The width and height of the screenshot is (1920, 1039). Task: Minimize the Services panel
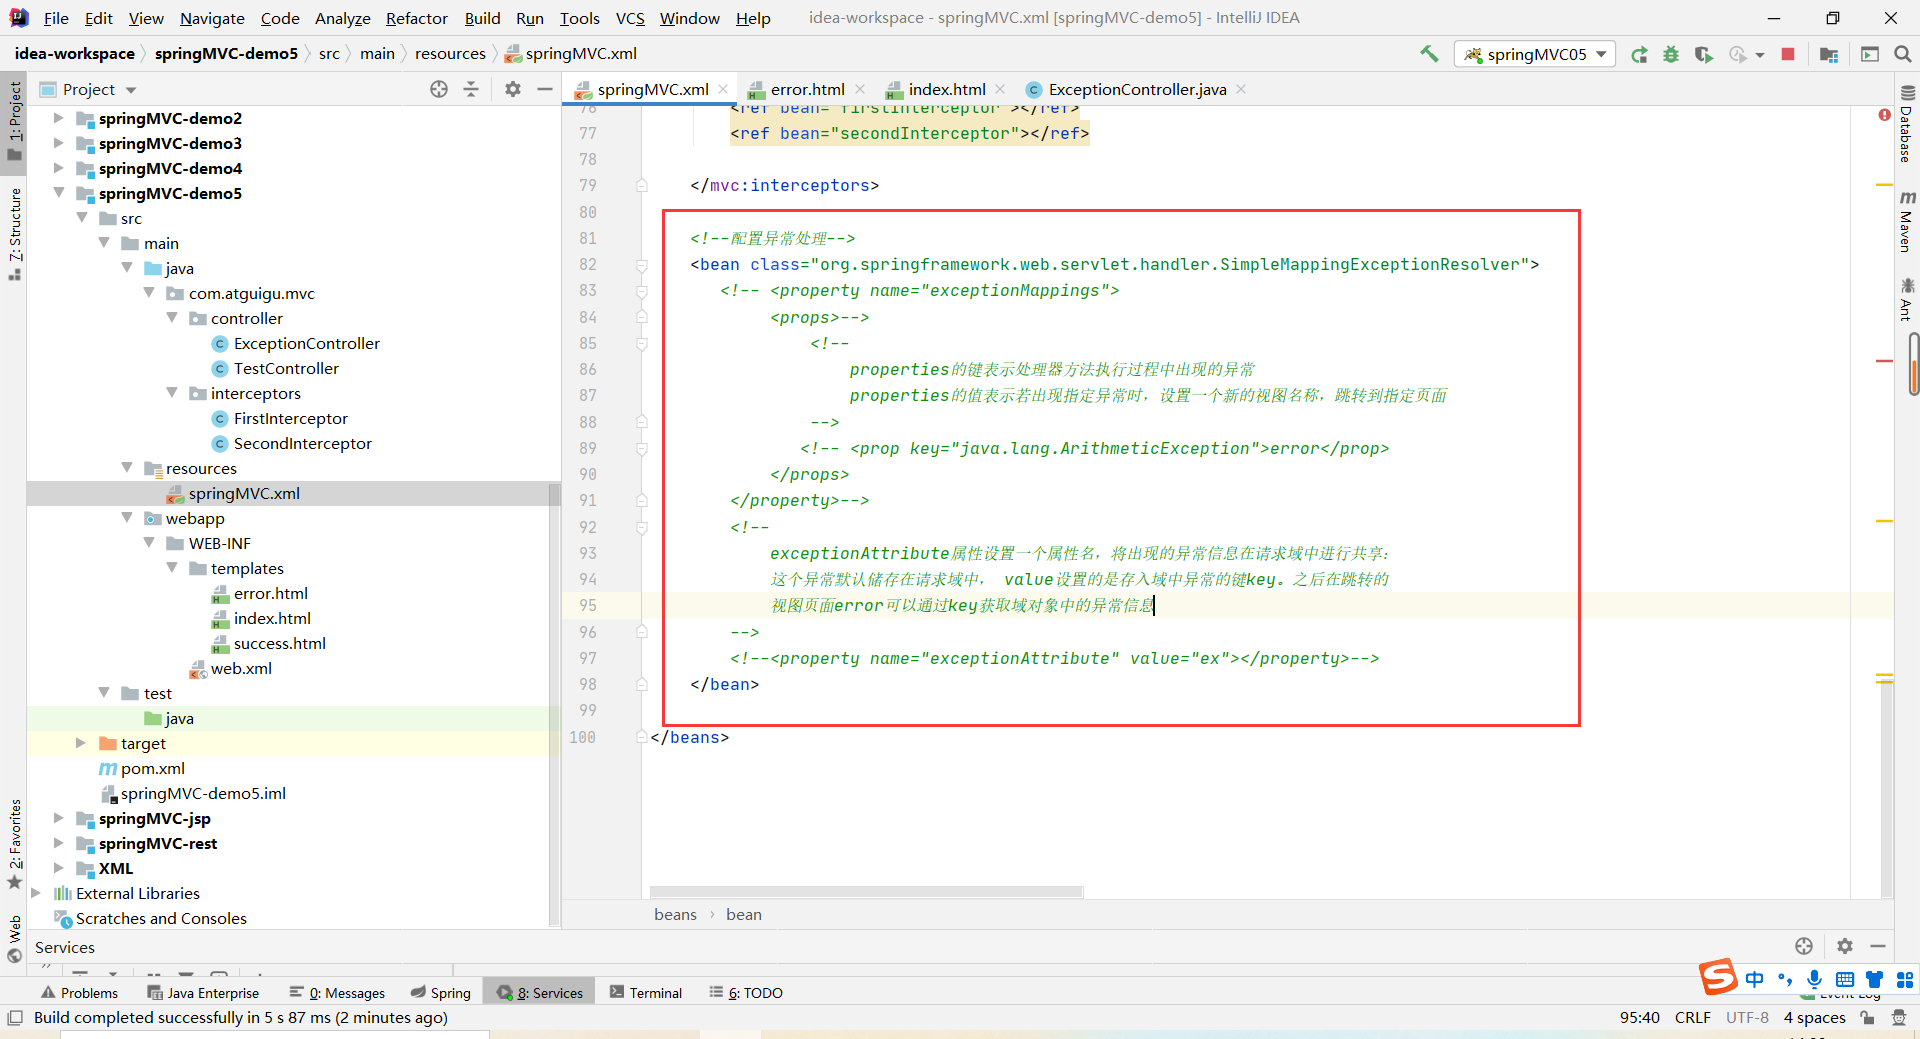coord(1878,946)
